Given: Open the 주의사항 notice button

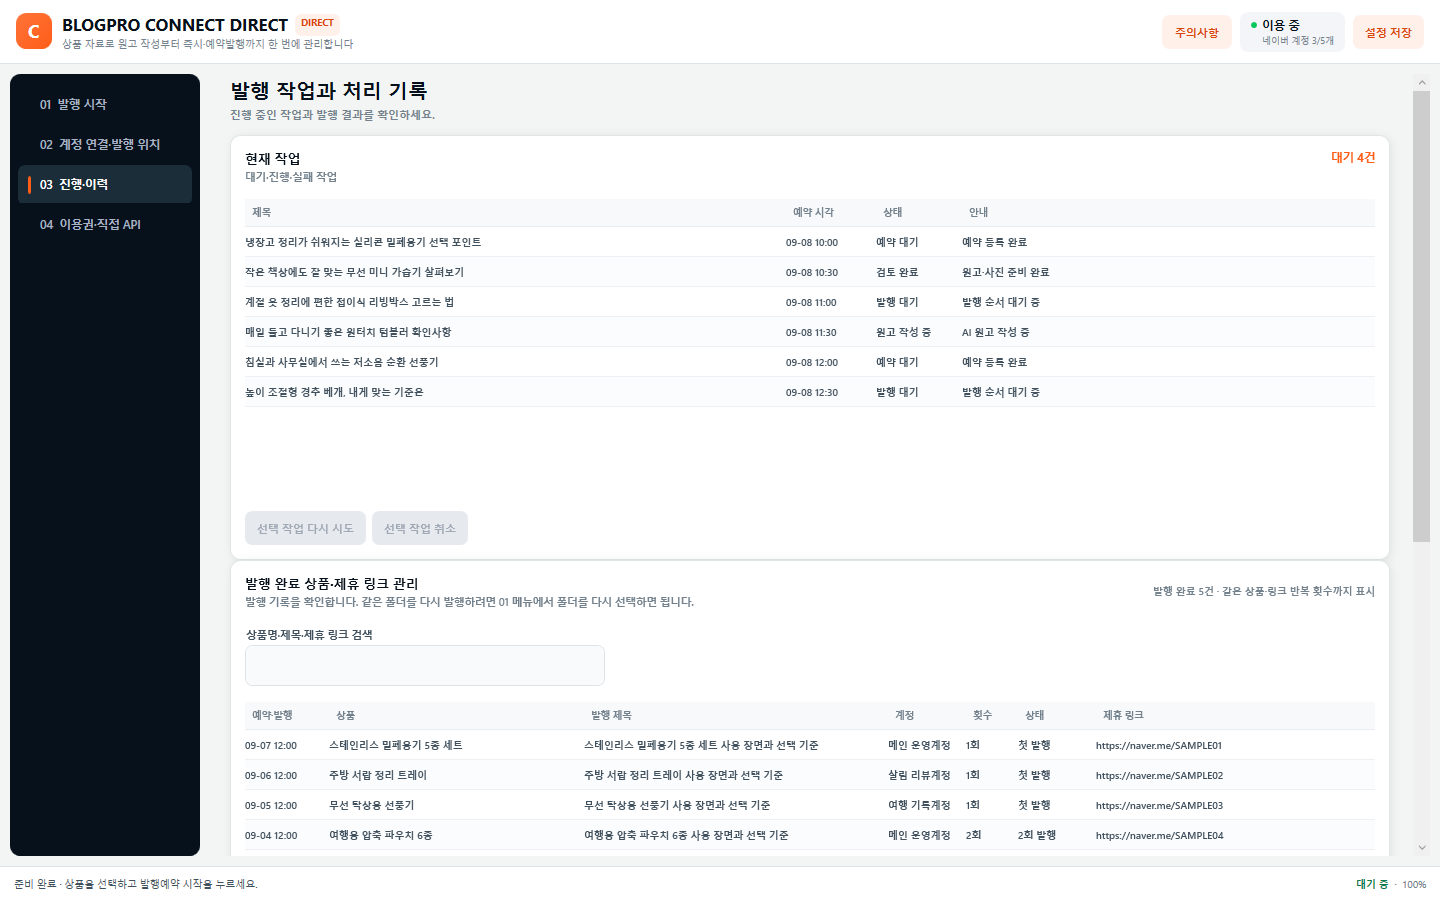Looking at the screenshot, I should (x=1196, y=32).
